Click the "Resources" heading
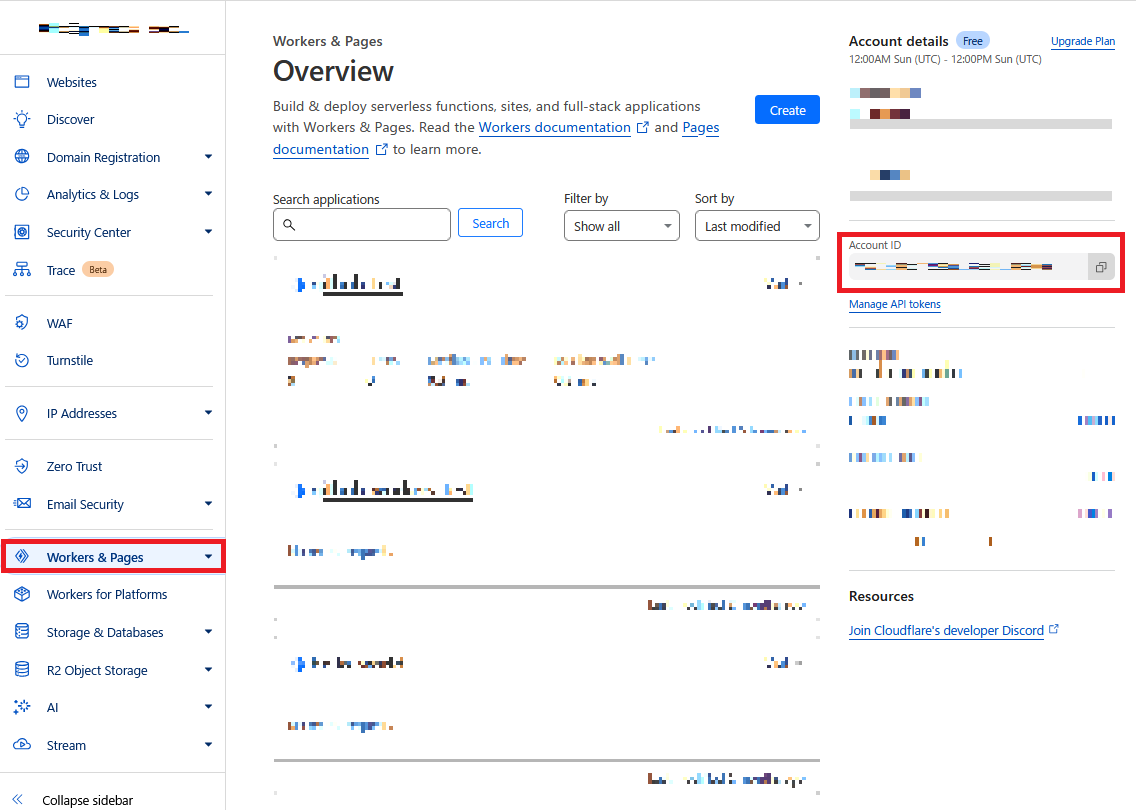 tap(881, 596)
